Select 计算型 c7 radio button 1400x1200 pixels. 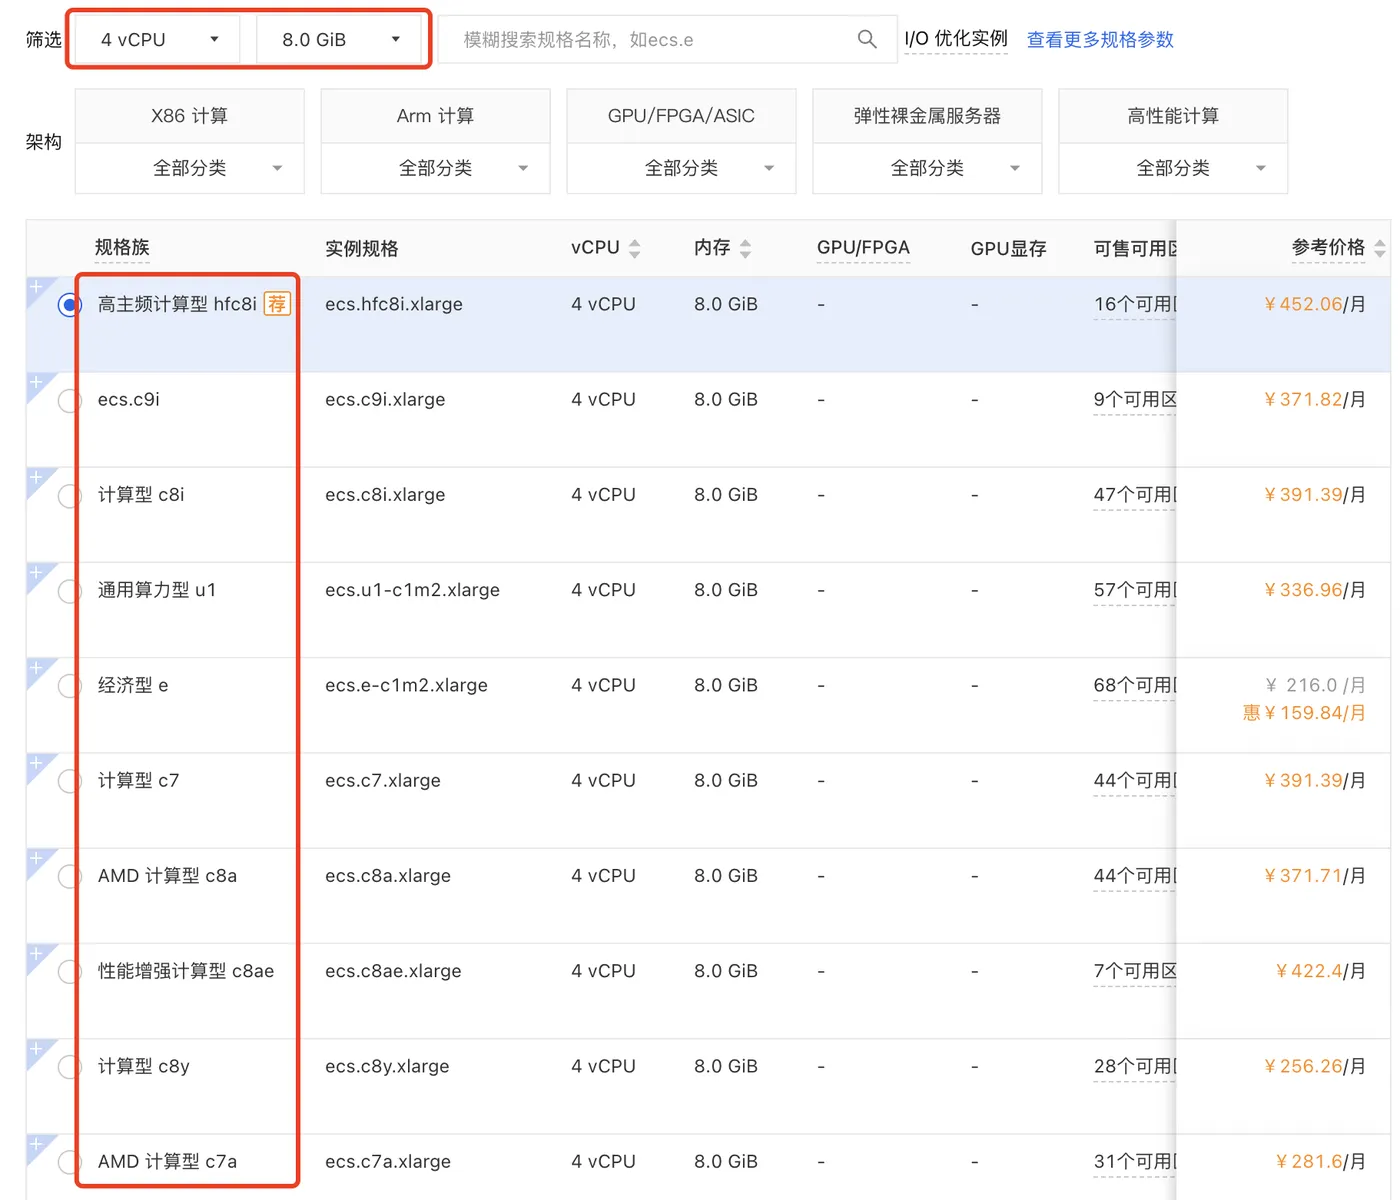coord(69,781)
